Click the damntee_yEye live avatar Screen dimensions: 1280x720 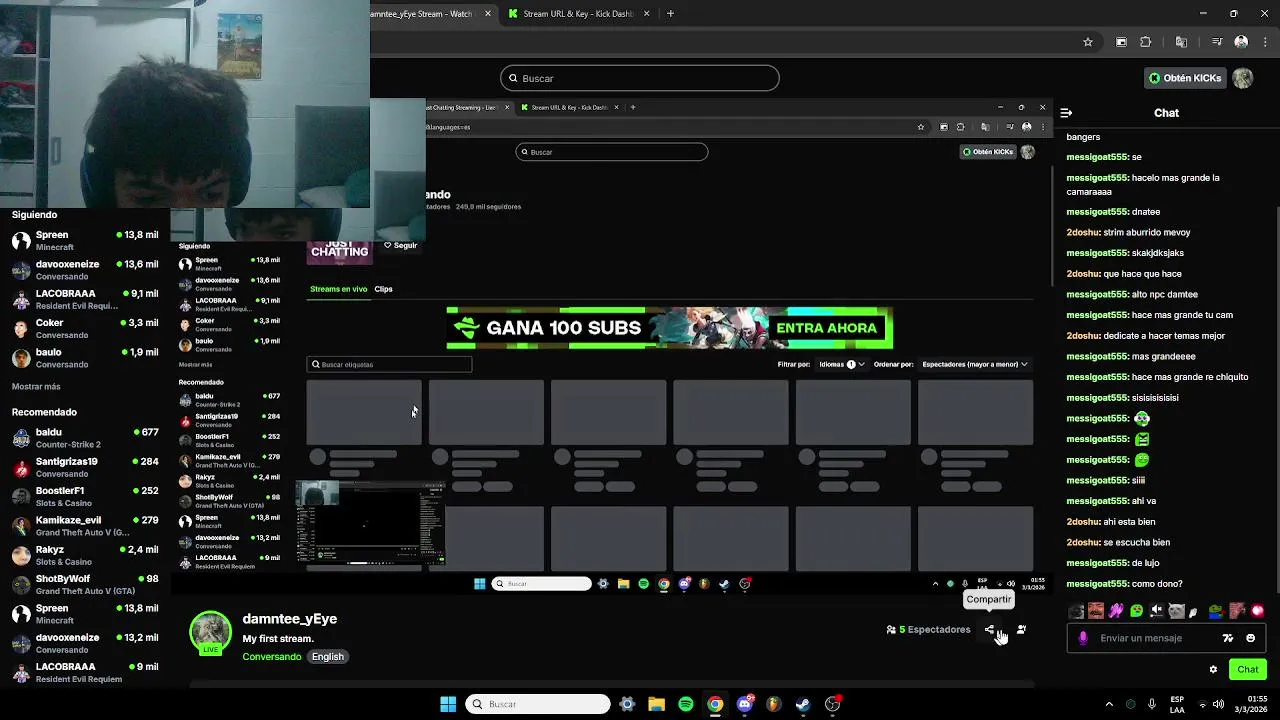(x=210, y=633)
